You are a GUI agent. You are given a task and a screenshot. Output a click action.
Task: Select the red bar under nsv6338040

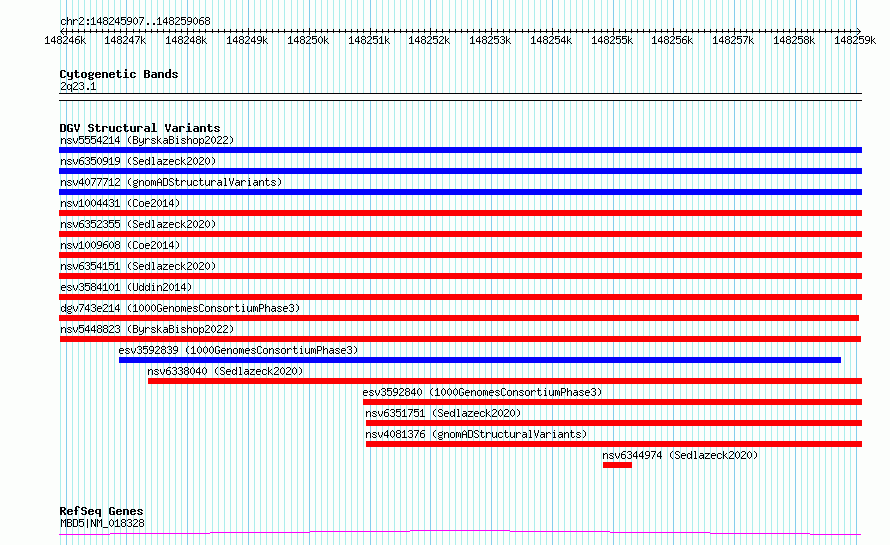point(505,381)
